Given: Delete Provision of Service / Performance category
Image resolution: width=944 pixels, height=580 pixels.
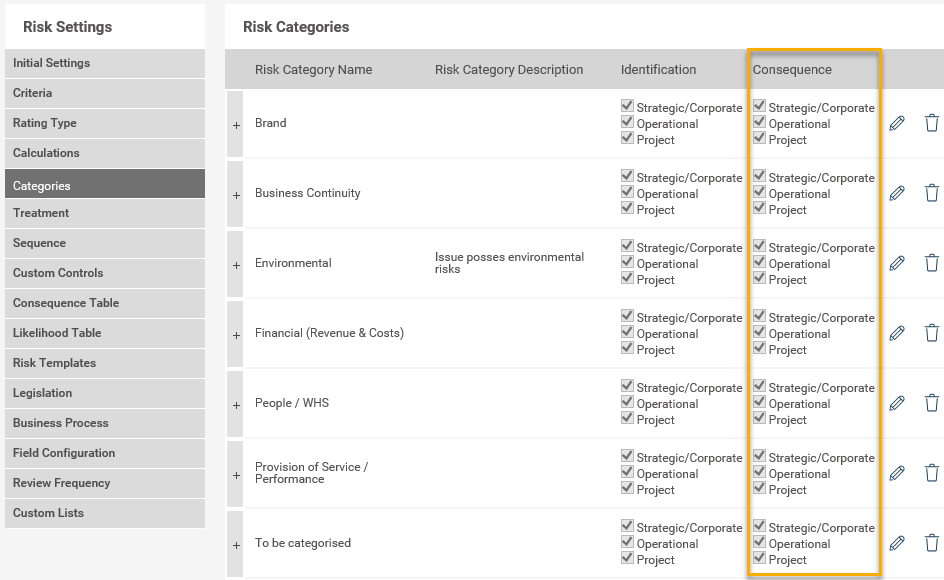Looking at the screenshot, I should coord(931,473).
